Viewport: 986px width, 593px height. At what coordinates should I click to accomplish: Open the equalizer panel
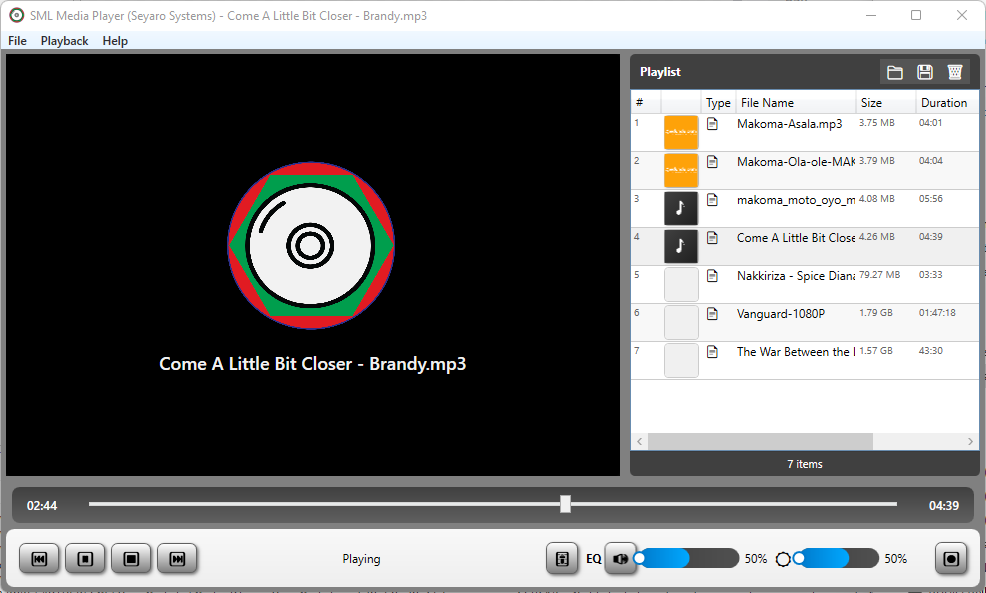coord(562,558)
